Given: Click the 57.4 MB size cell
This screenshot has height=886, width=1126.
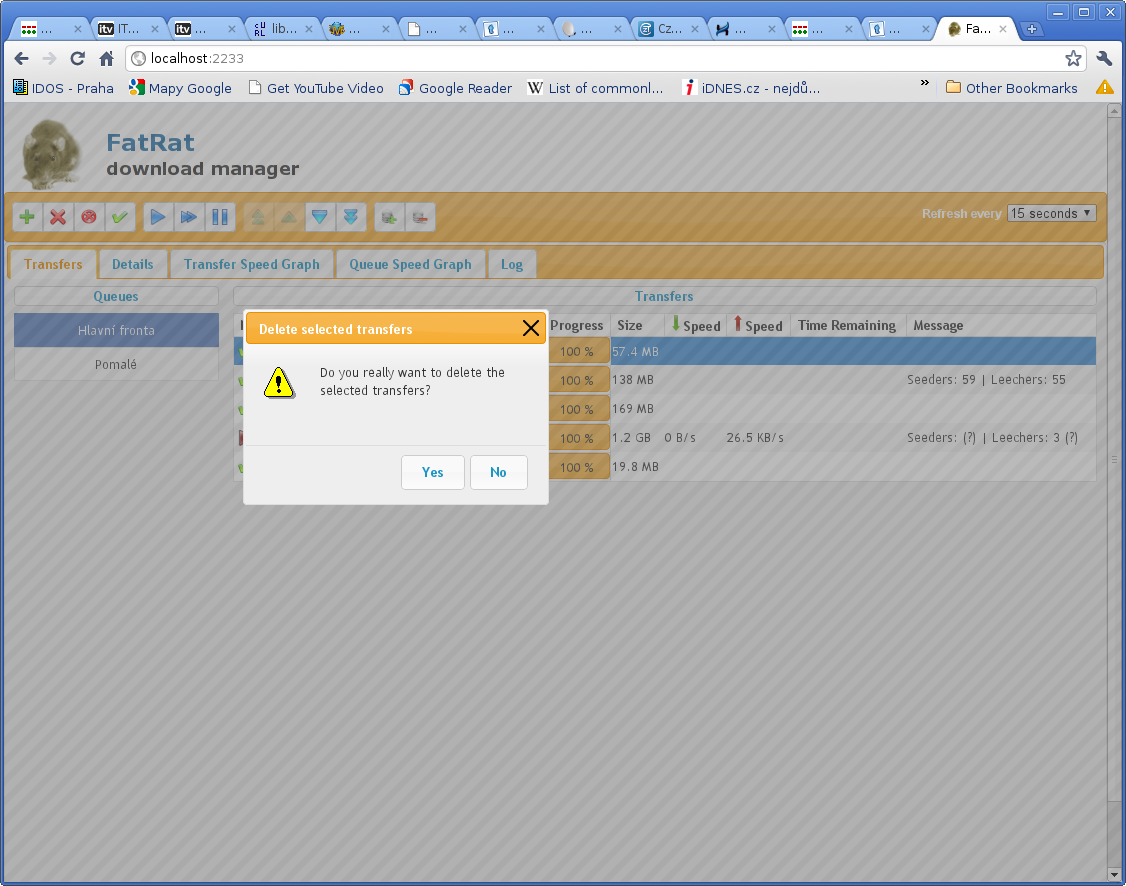Looking at the screenshot, I should coord(636,352).
